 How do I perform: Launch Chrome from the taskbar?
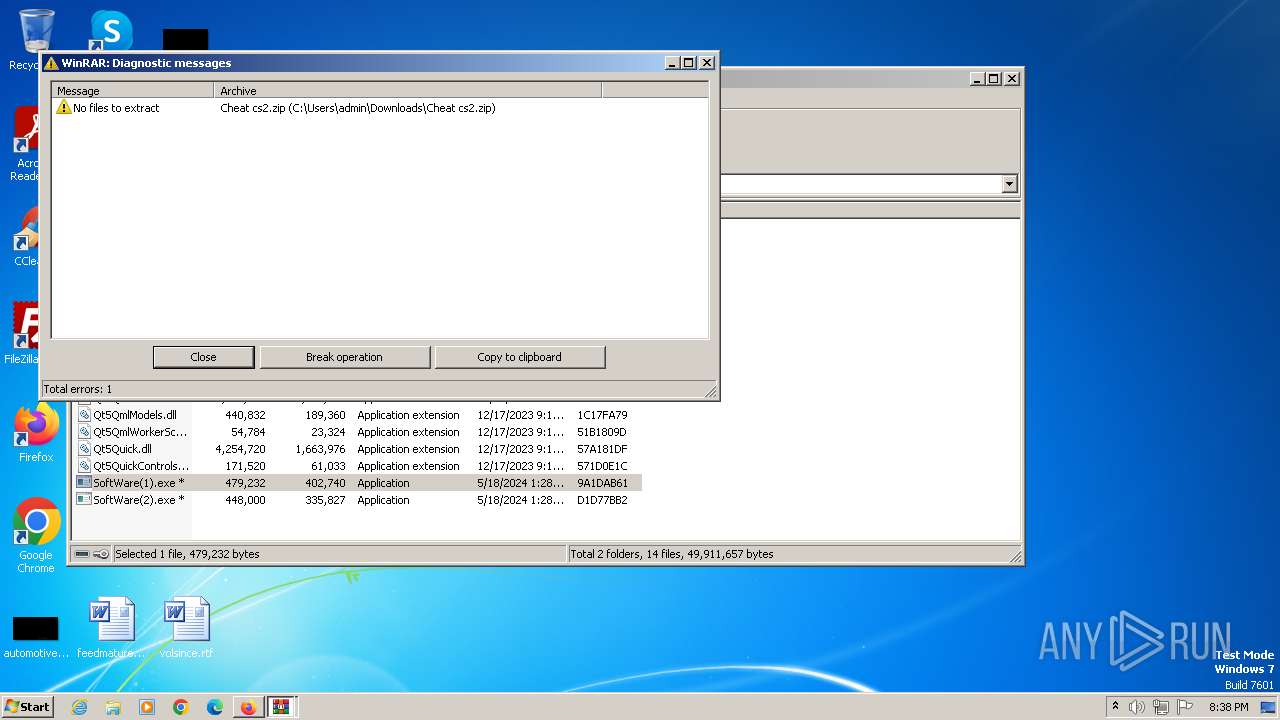181,707
